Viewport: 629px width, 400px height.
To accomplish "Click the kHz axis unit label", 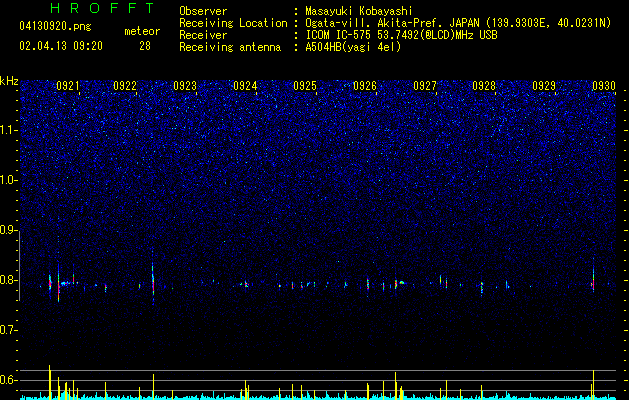I will click(x=9, y=81).
